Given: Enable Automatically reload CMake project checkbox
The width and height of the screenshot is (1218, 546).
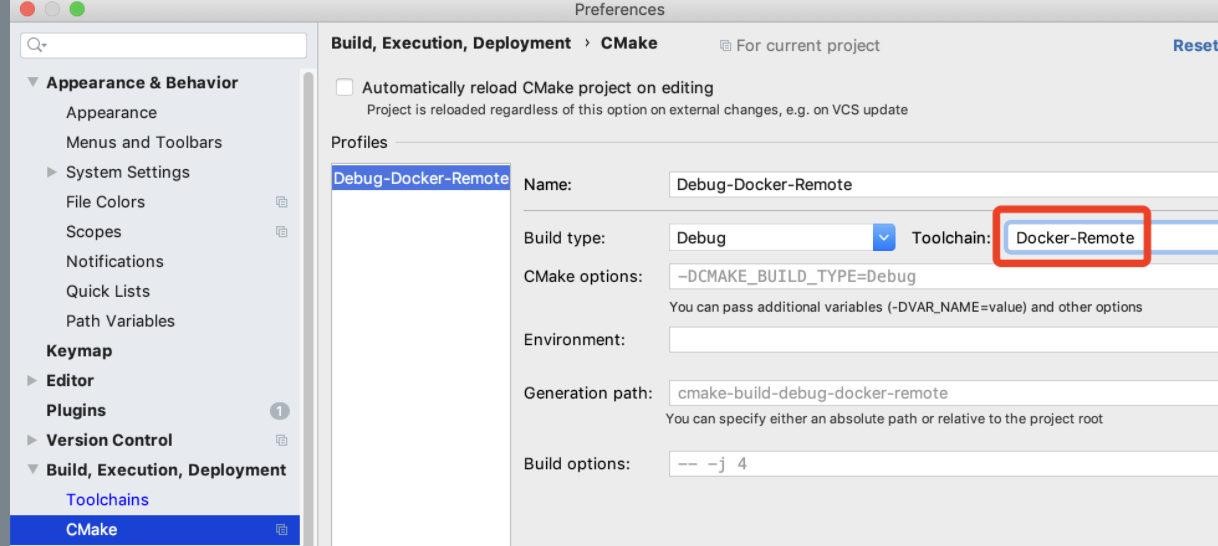Looking at the screenshot, I should click(345, 88).
